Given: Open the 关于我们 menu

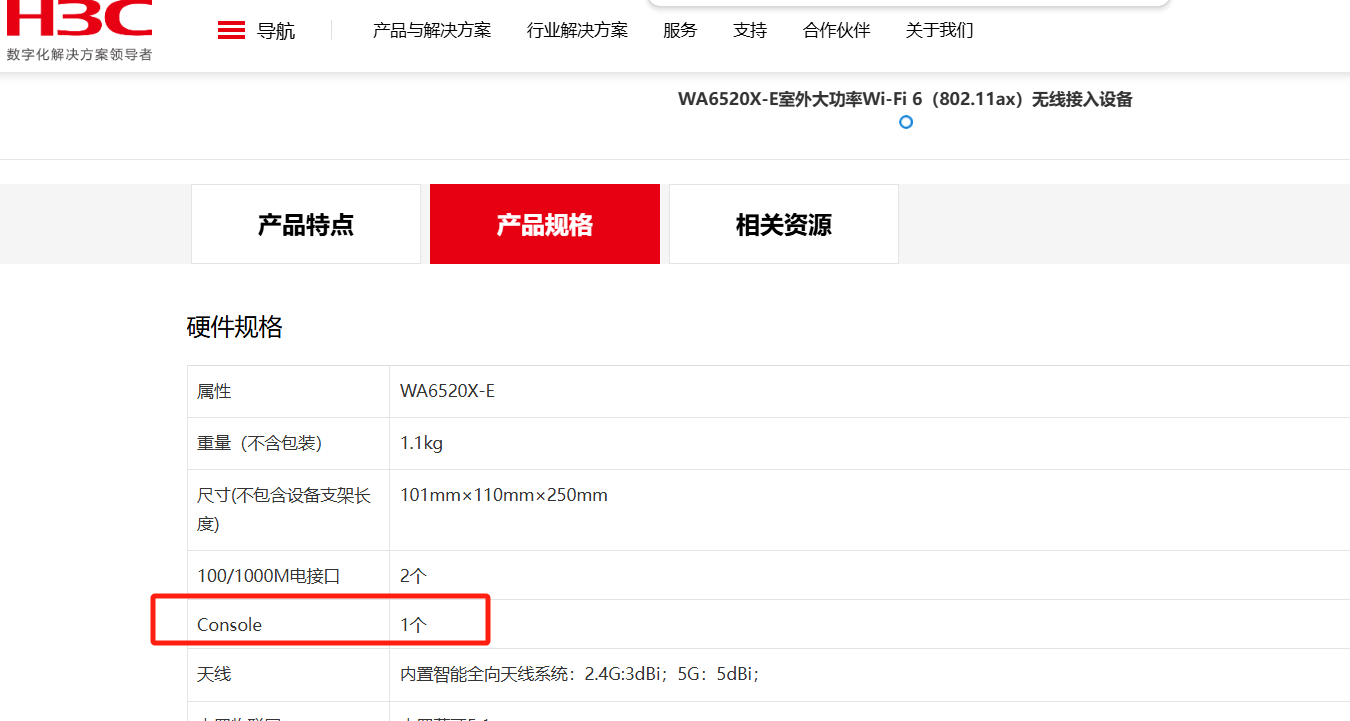Looking at the screenshot, I should point(940,31).
